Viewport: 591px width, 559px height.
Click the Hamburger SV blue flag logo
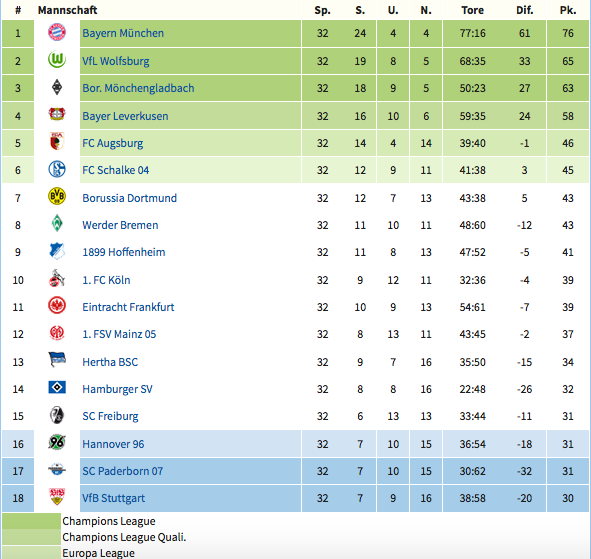coord(57,387)
